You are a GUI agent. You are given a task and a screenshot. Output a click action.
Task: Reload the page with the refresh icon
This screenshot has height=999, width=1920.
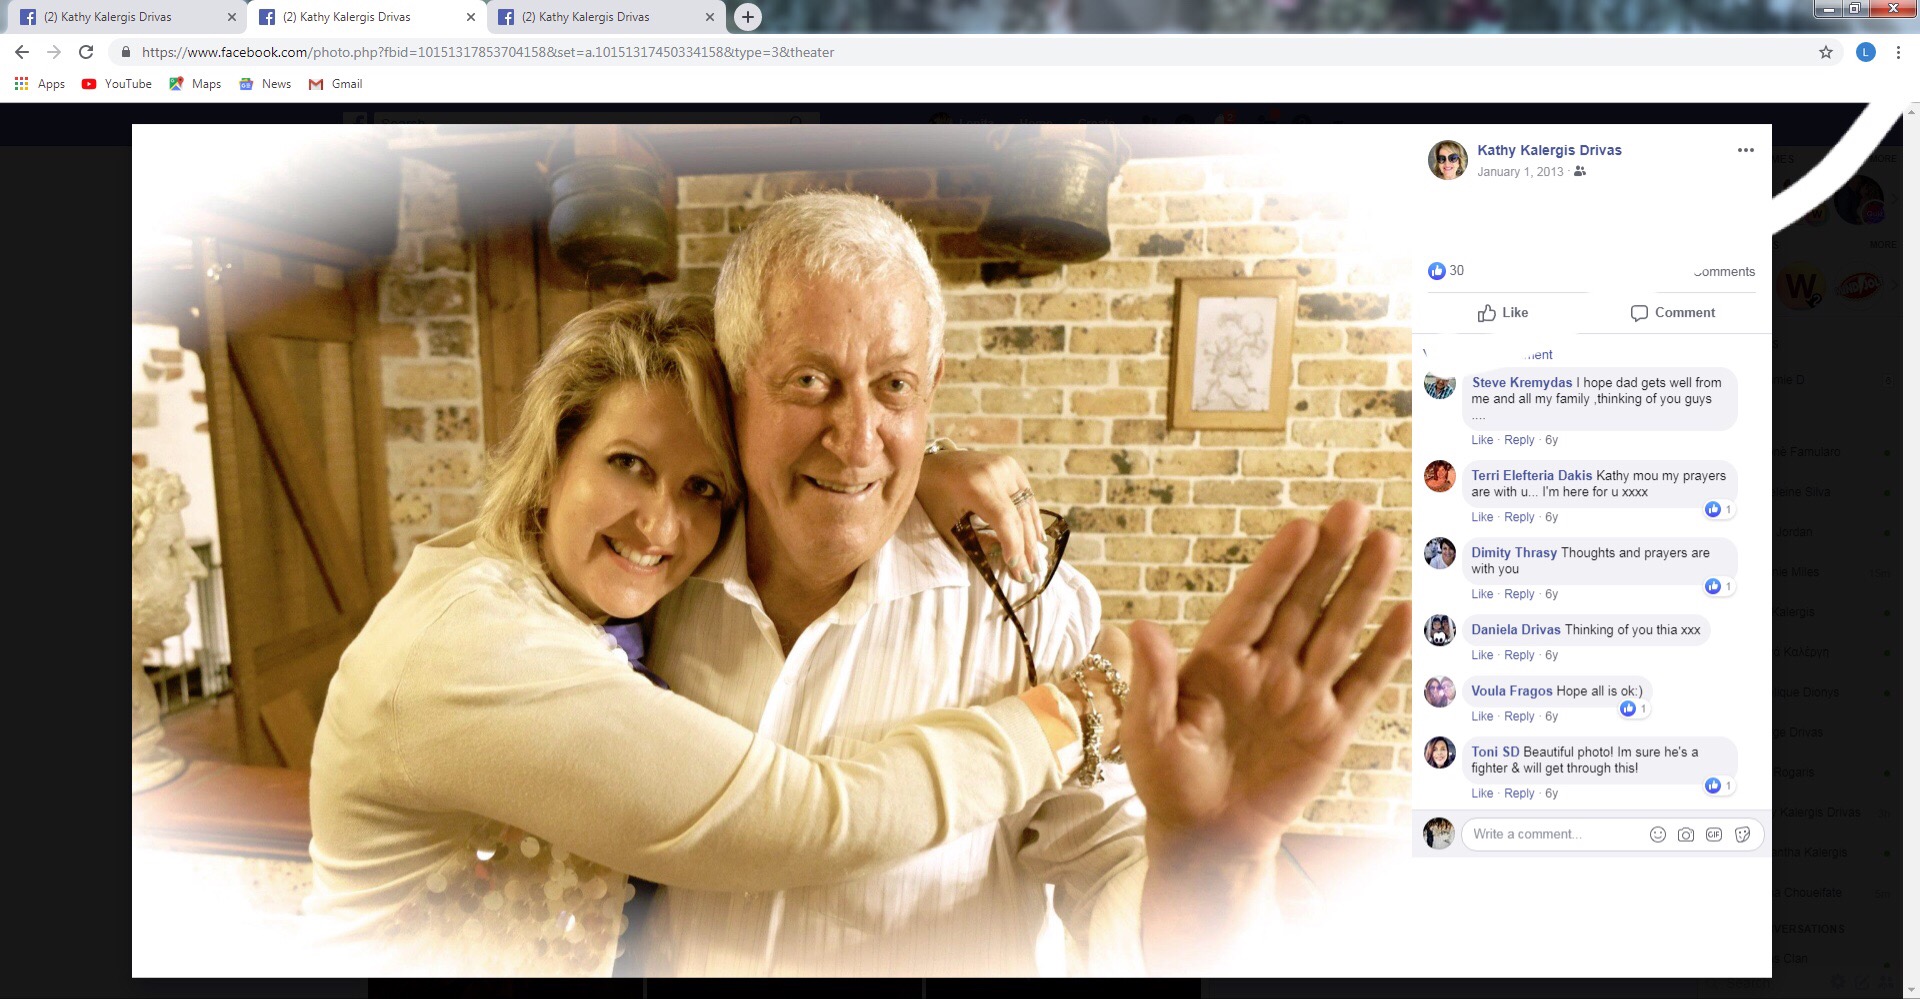tap(86, 52)
